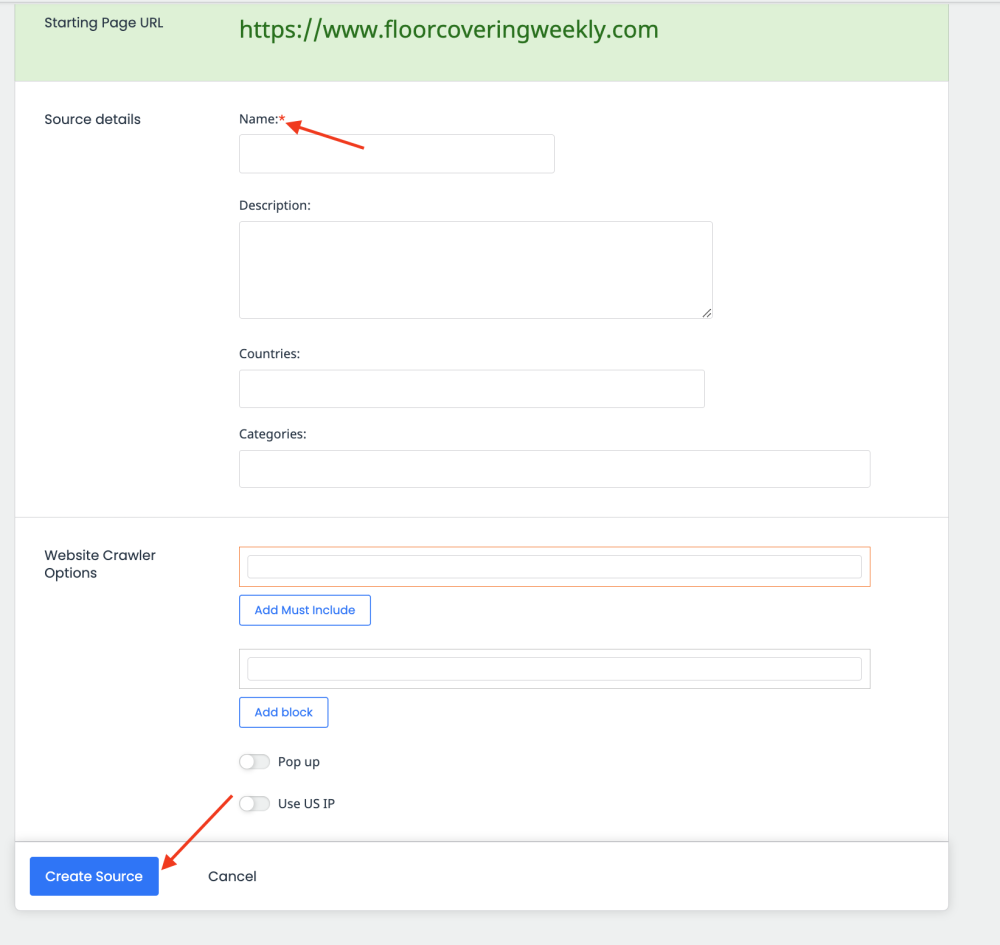Click the Create Source button

tap(93, 876)
